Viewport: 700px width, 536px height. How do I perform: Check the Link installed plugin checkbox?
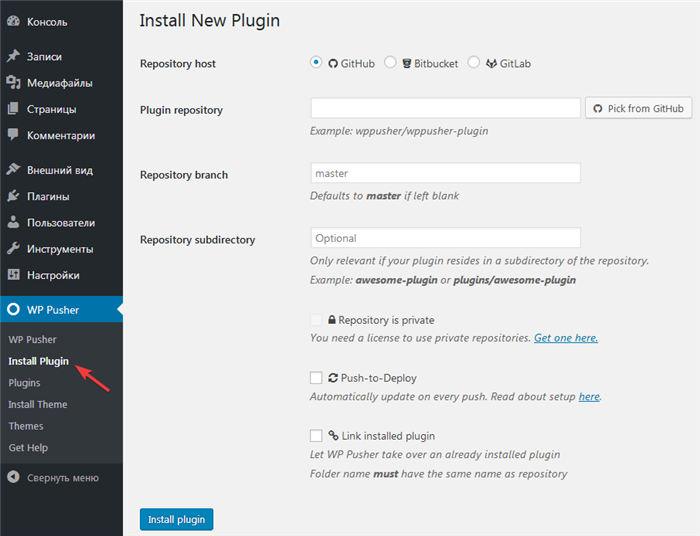coord(316,436)
